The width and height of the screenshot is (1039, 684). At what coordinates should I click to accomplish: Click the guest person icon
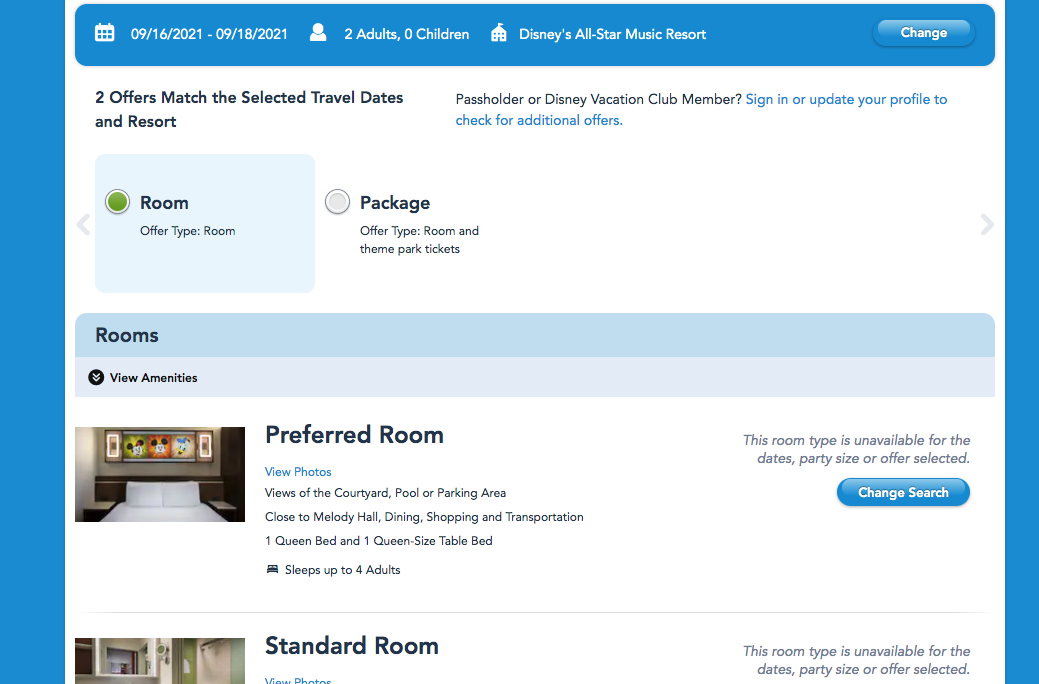(318, 33)
